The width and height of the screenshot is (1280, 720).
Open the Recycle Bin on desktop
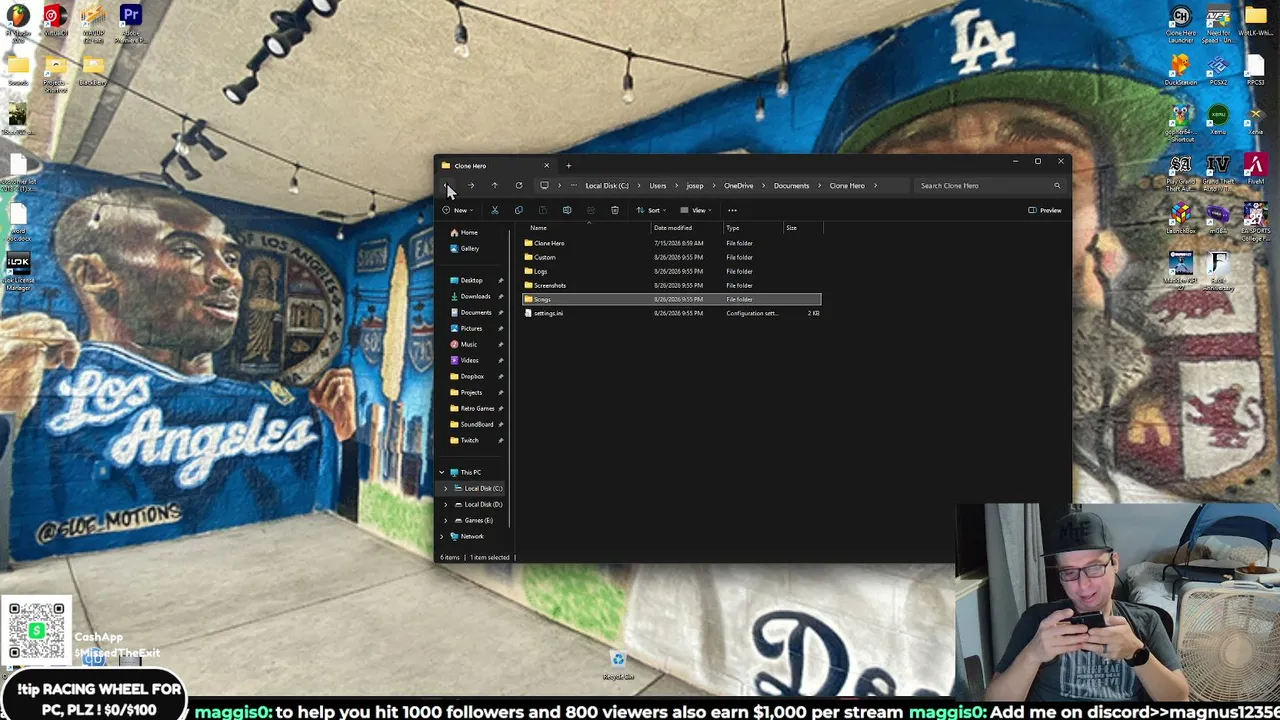point(618,665)
